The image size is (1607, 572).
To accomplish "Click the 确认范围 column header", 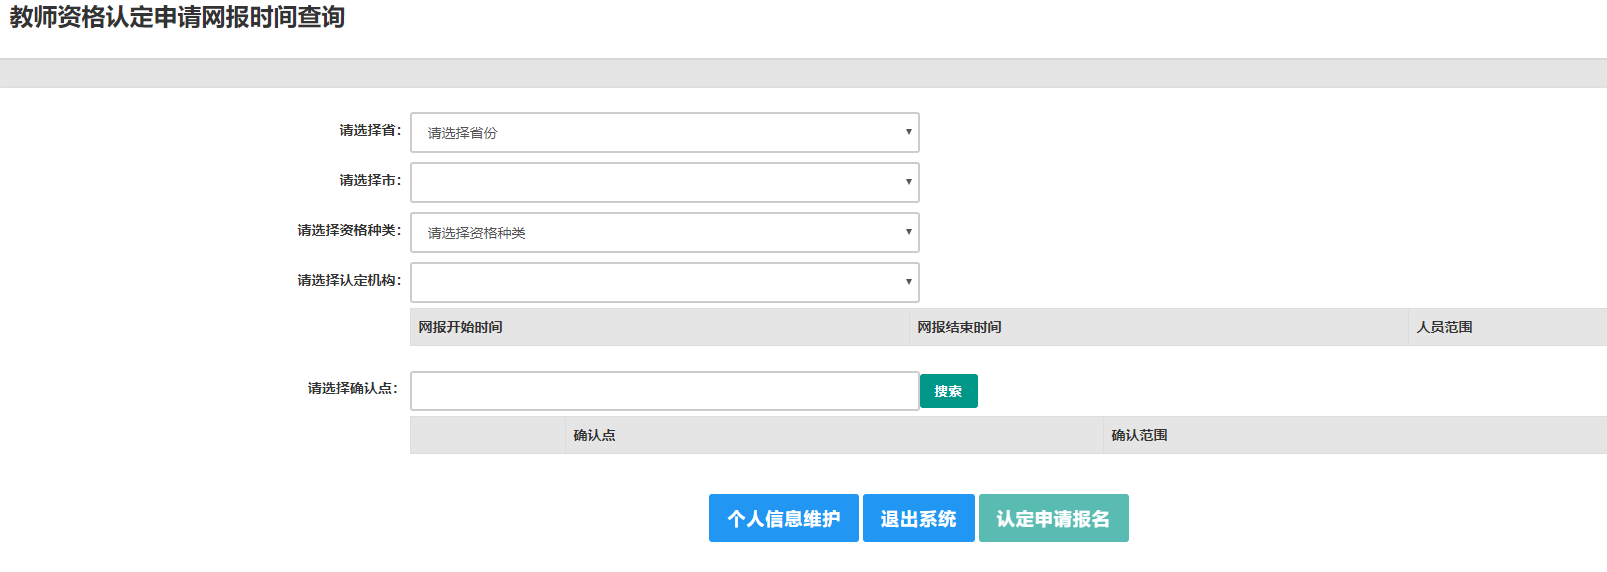I will [1139, 435].
